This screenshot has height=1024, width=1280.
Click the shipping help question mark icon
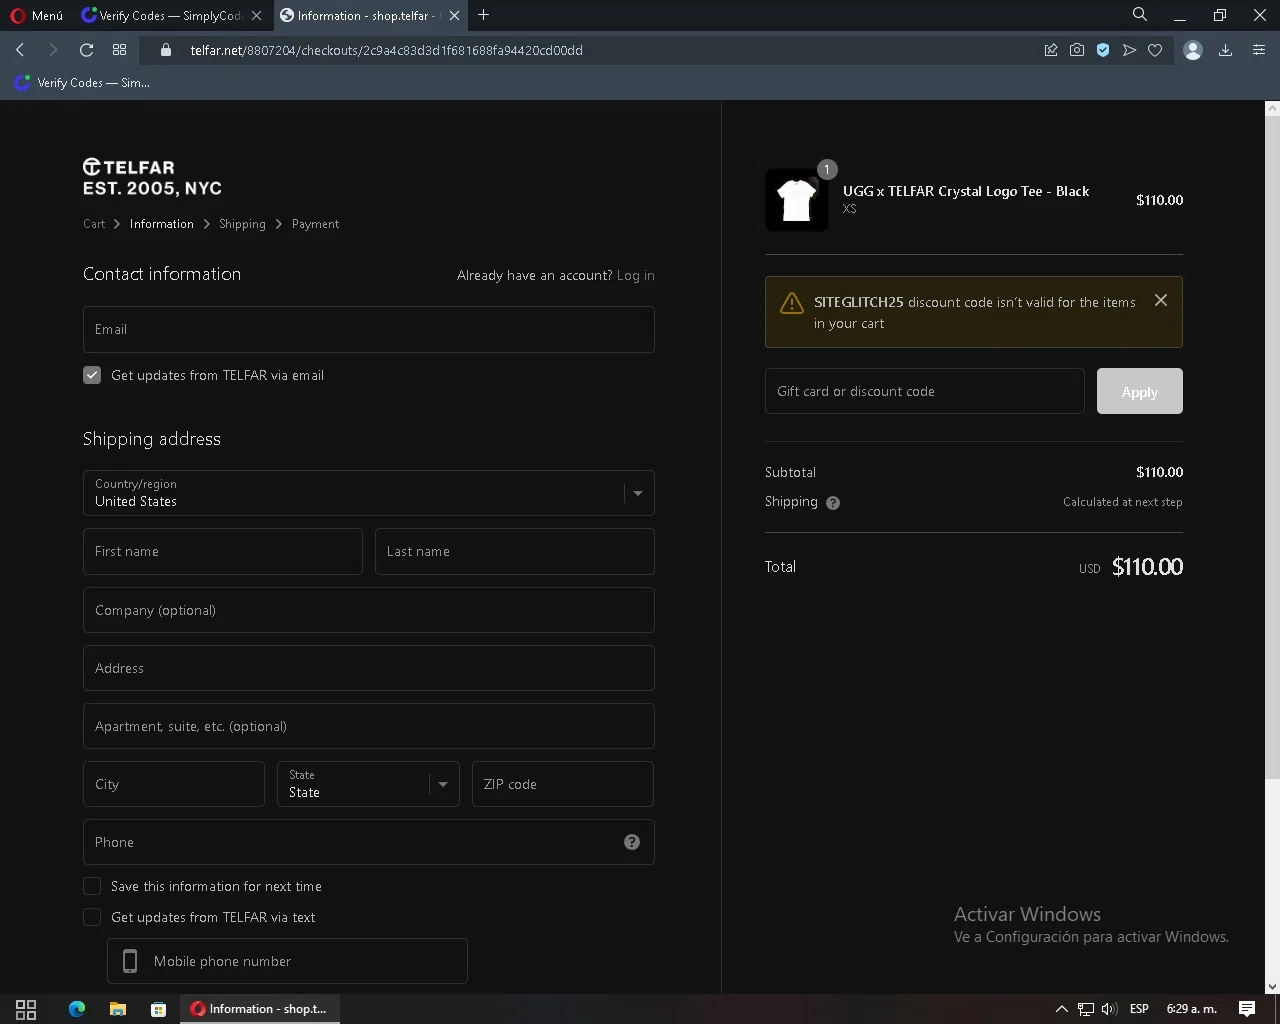tap(833, 503)
